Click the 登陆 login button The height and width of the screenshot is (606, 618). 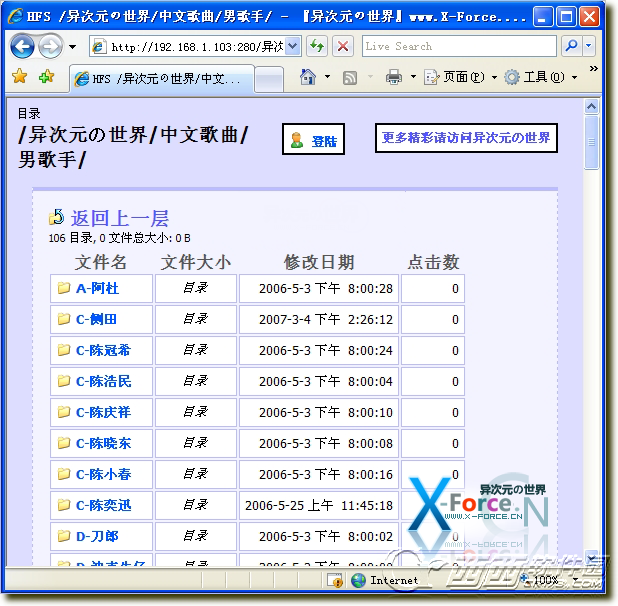313,139
